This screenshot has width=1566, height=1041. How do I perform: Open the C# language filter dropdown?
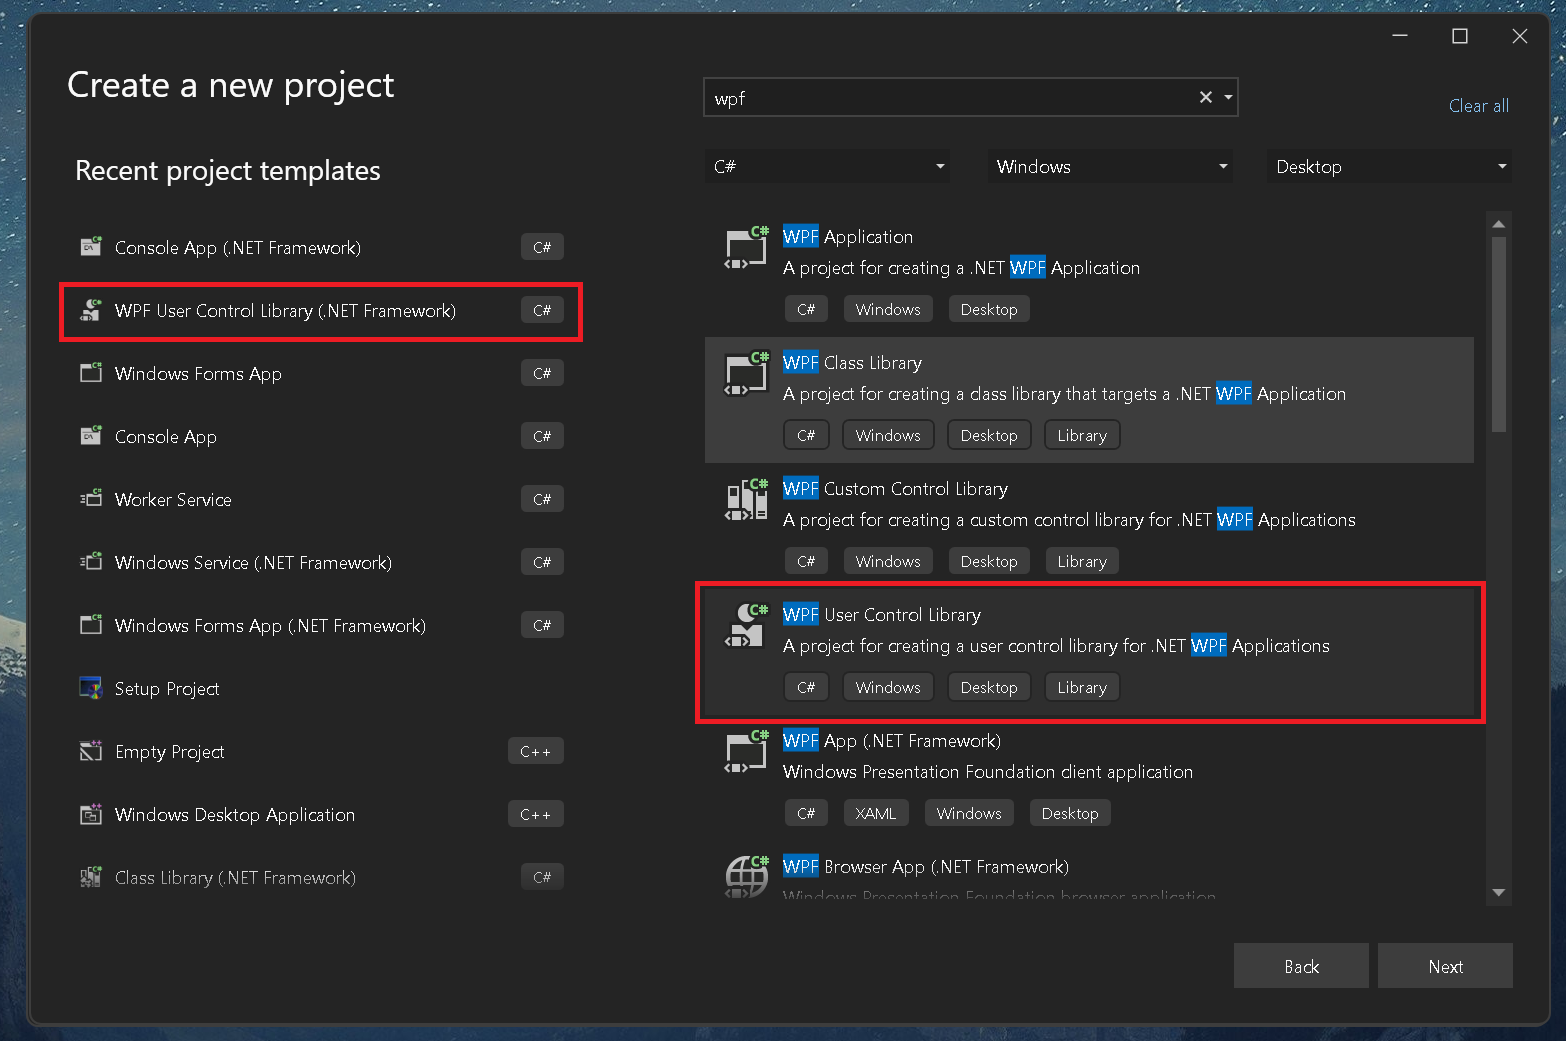pyautogui.click(x=827, y=166)
